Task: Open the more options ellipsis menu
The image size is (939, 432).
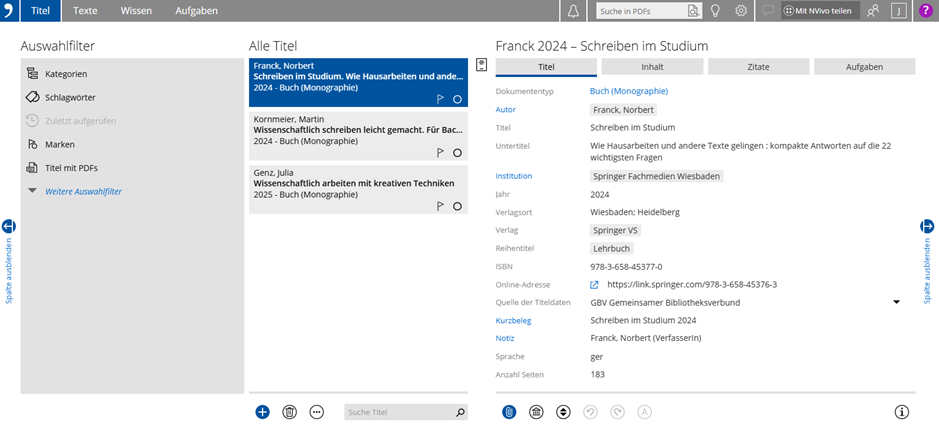Action: (317, 411)
